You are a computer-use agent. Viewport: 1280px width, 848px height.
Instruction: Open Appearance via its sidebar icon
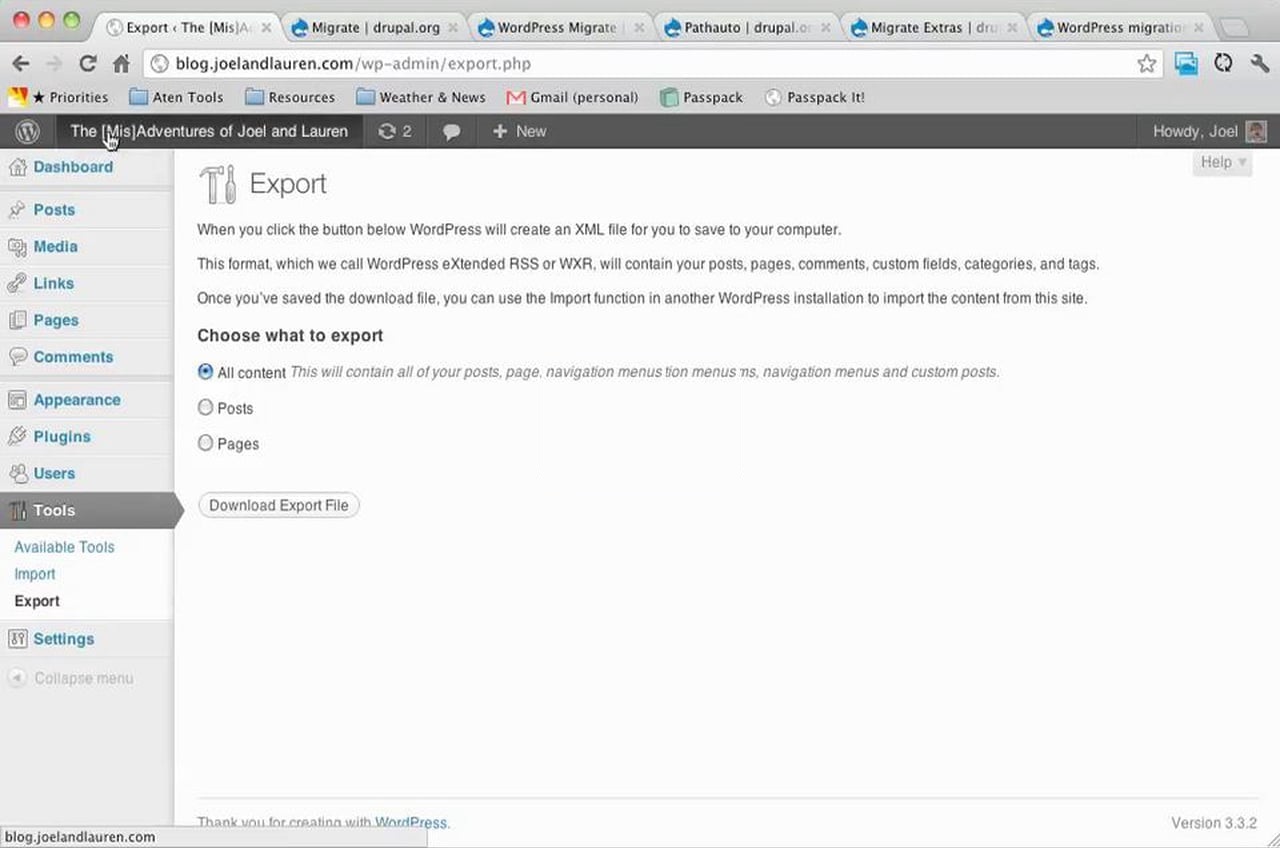pos(20,399)
